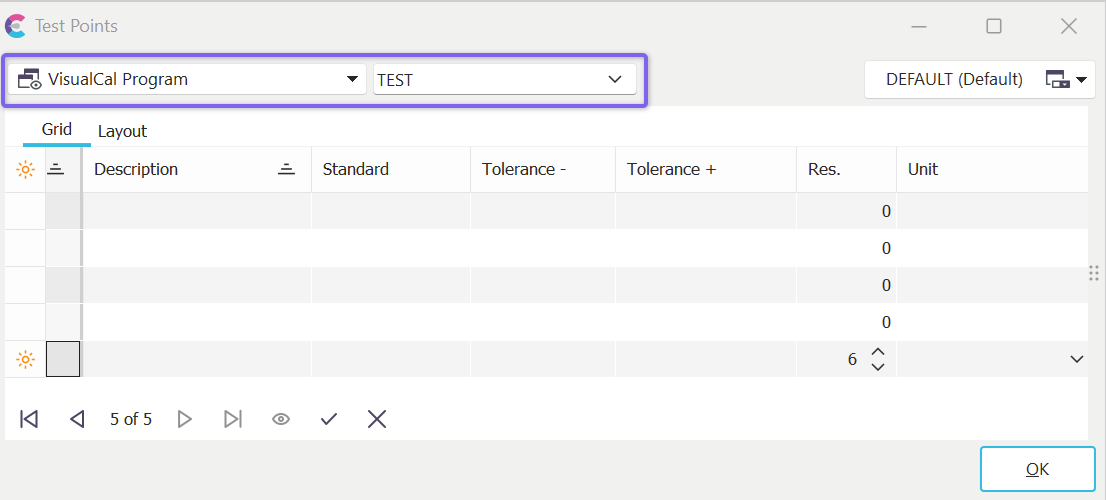Click the Standard cell in first row
This screenshot has width=1106, height=500.
(x=390, y=211)
